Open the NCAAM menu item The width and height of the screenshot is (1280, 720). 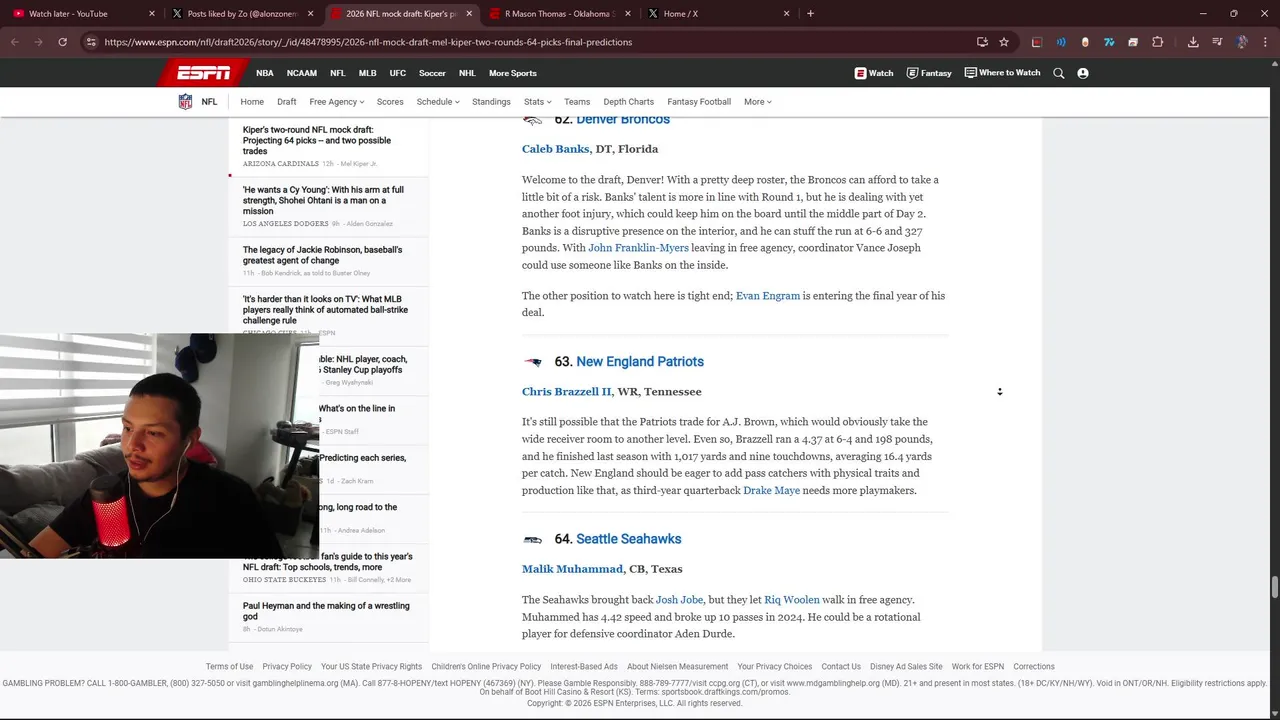302,73
